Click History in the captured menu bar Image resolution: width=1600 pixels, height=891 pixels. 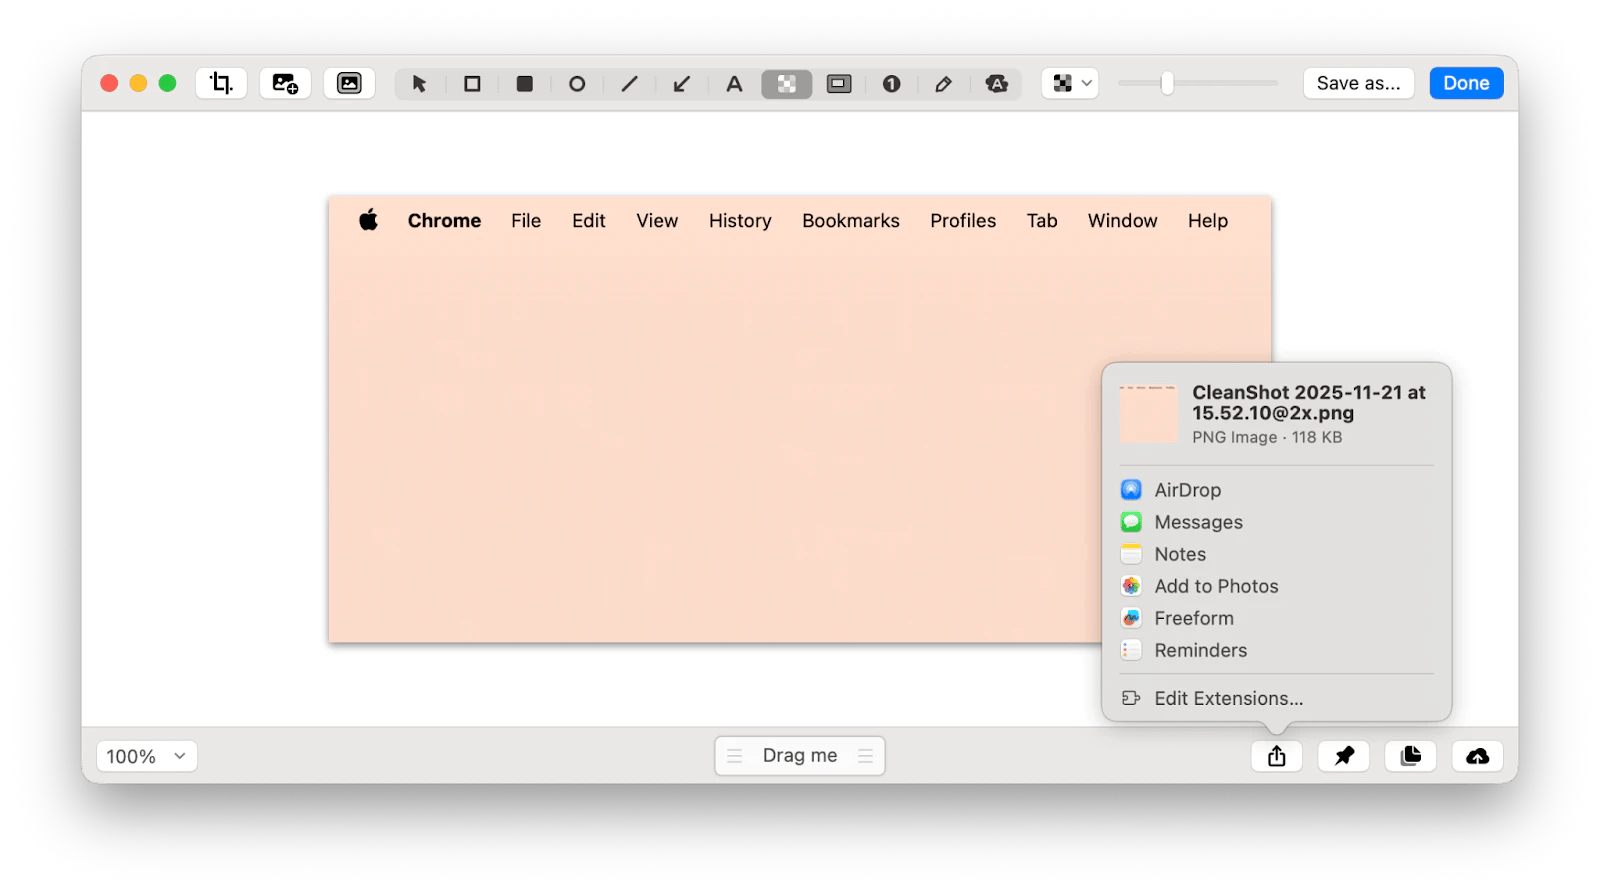740,221
